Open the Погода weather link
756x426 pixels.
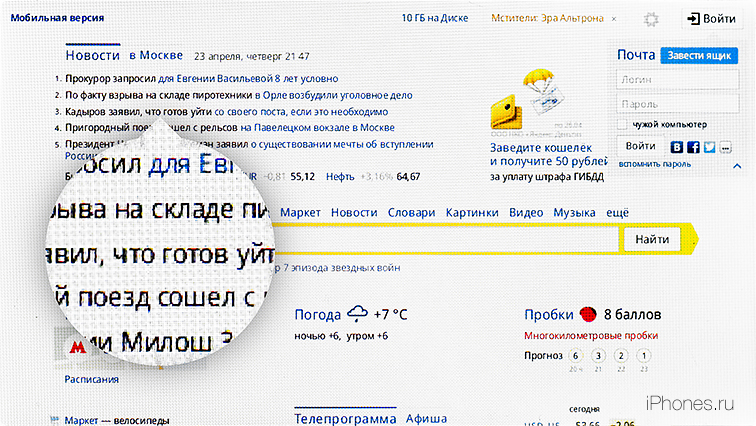click(x=318, y=315)
